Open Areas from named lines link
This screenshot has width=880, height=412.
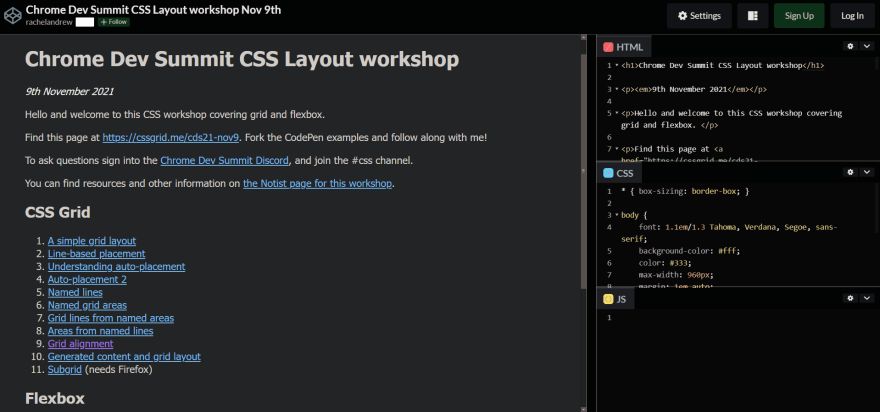point(100,331)
